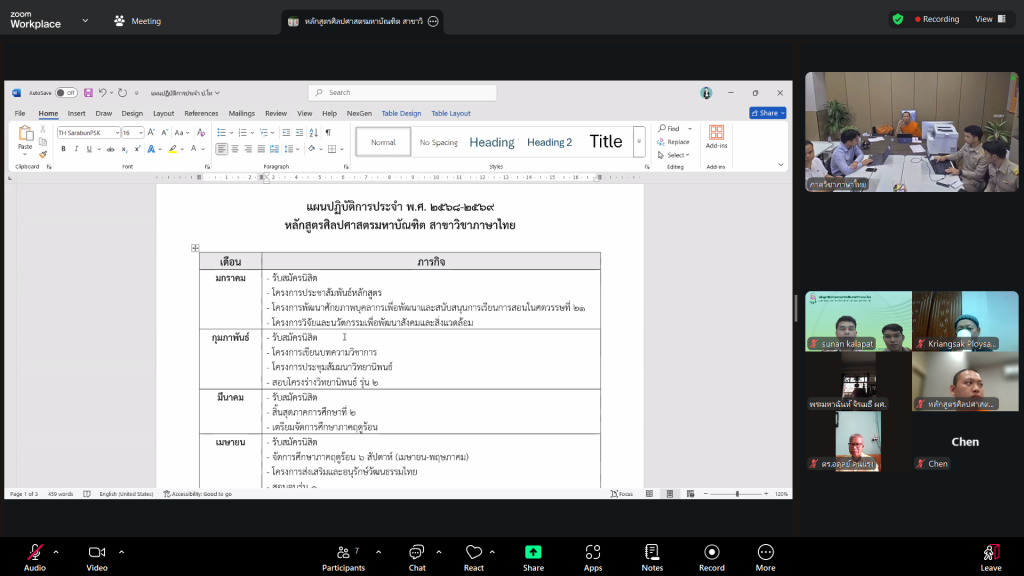Expand the bullet list style dropdown arrow

tap(232, 133)
